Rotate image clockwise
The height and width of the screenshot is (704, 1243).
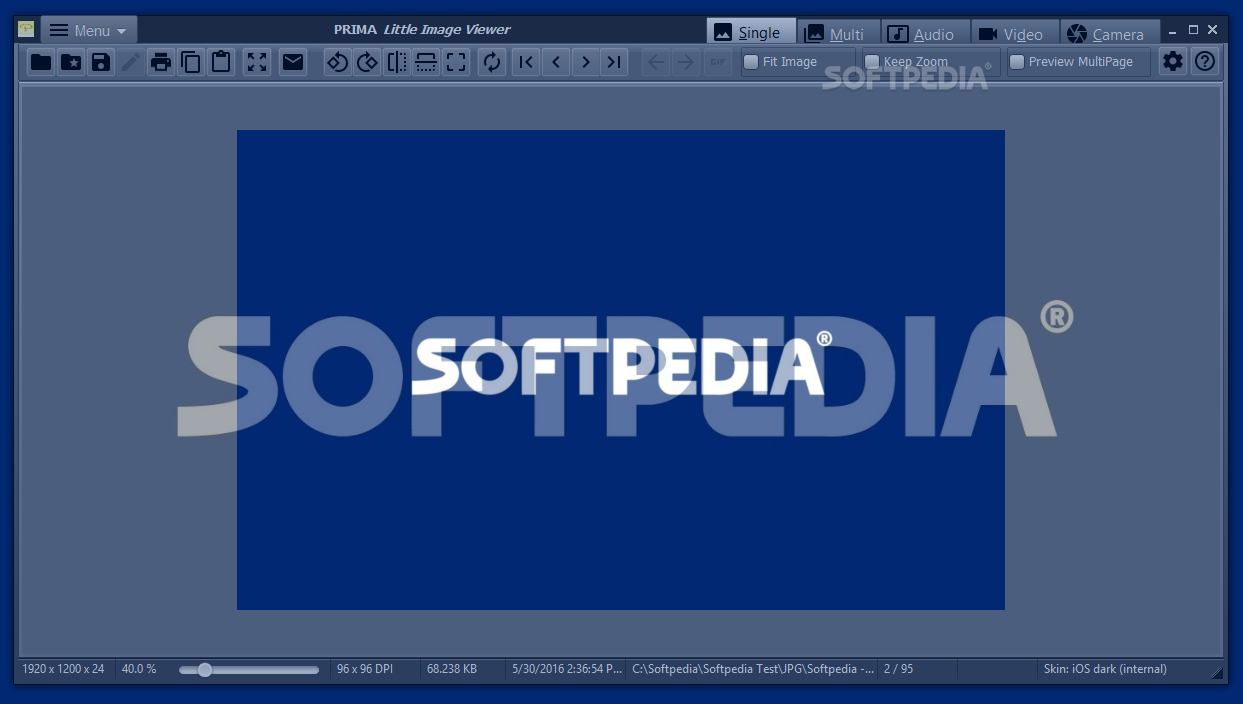click(367, 63)
